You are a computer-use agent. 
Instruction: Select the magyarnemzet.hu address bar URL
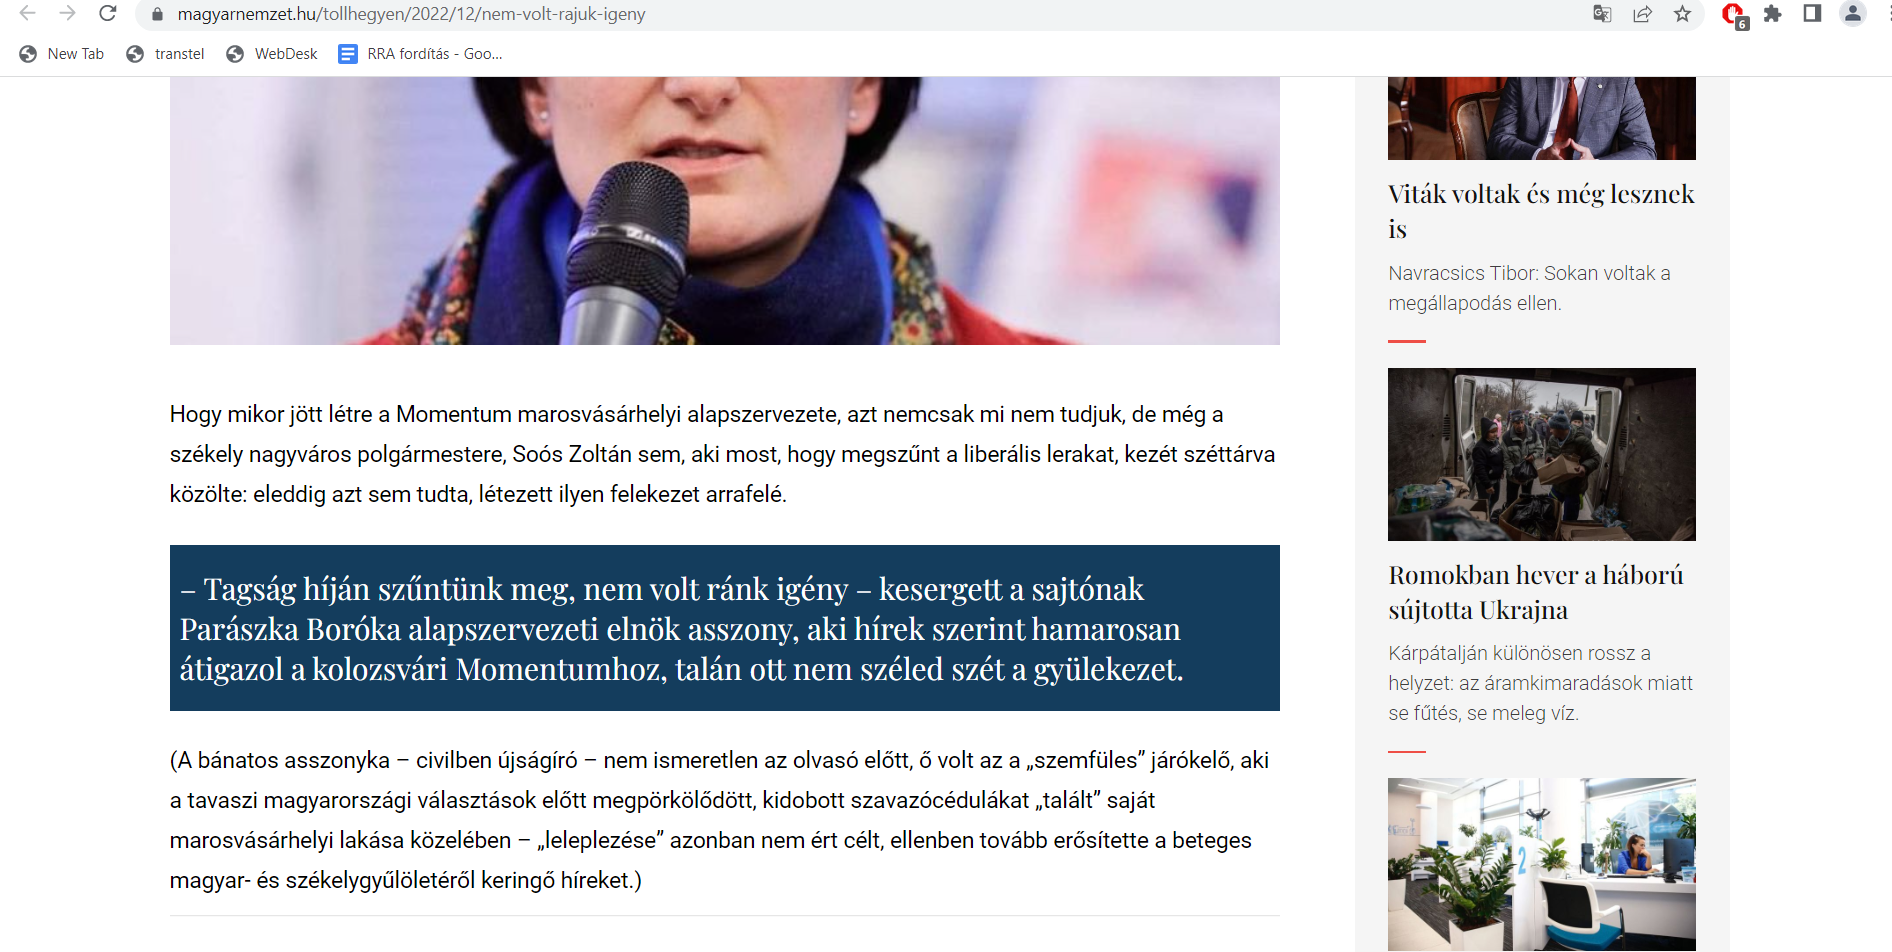coord(411,14)
